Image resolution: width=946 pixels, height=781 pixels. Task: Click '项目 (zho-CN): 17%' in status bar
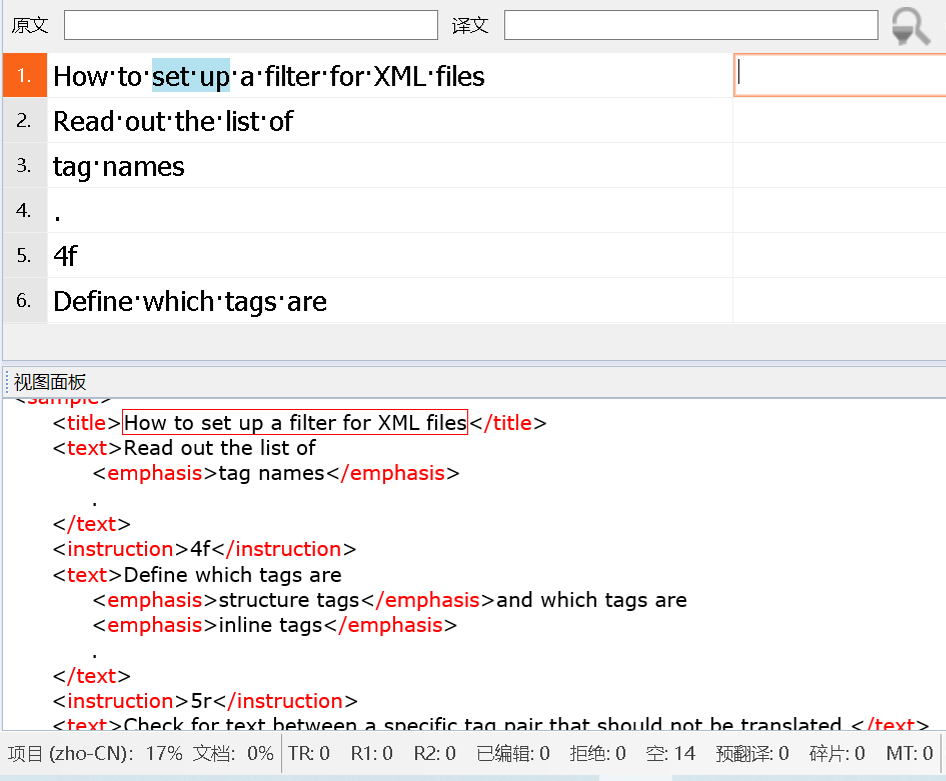(95, 753)
